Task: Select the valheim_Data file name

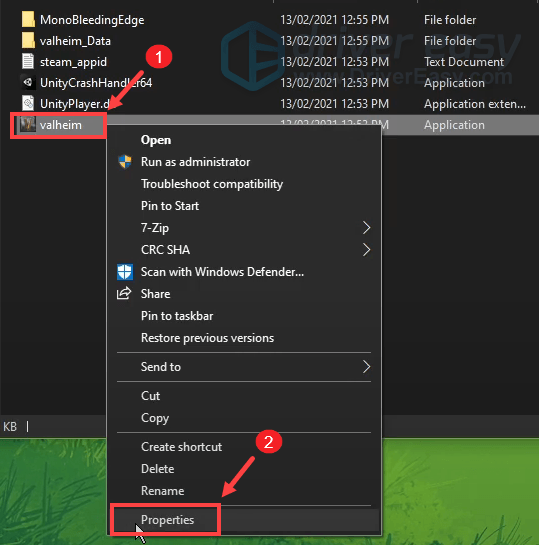Action: [x=75, y=41]
